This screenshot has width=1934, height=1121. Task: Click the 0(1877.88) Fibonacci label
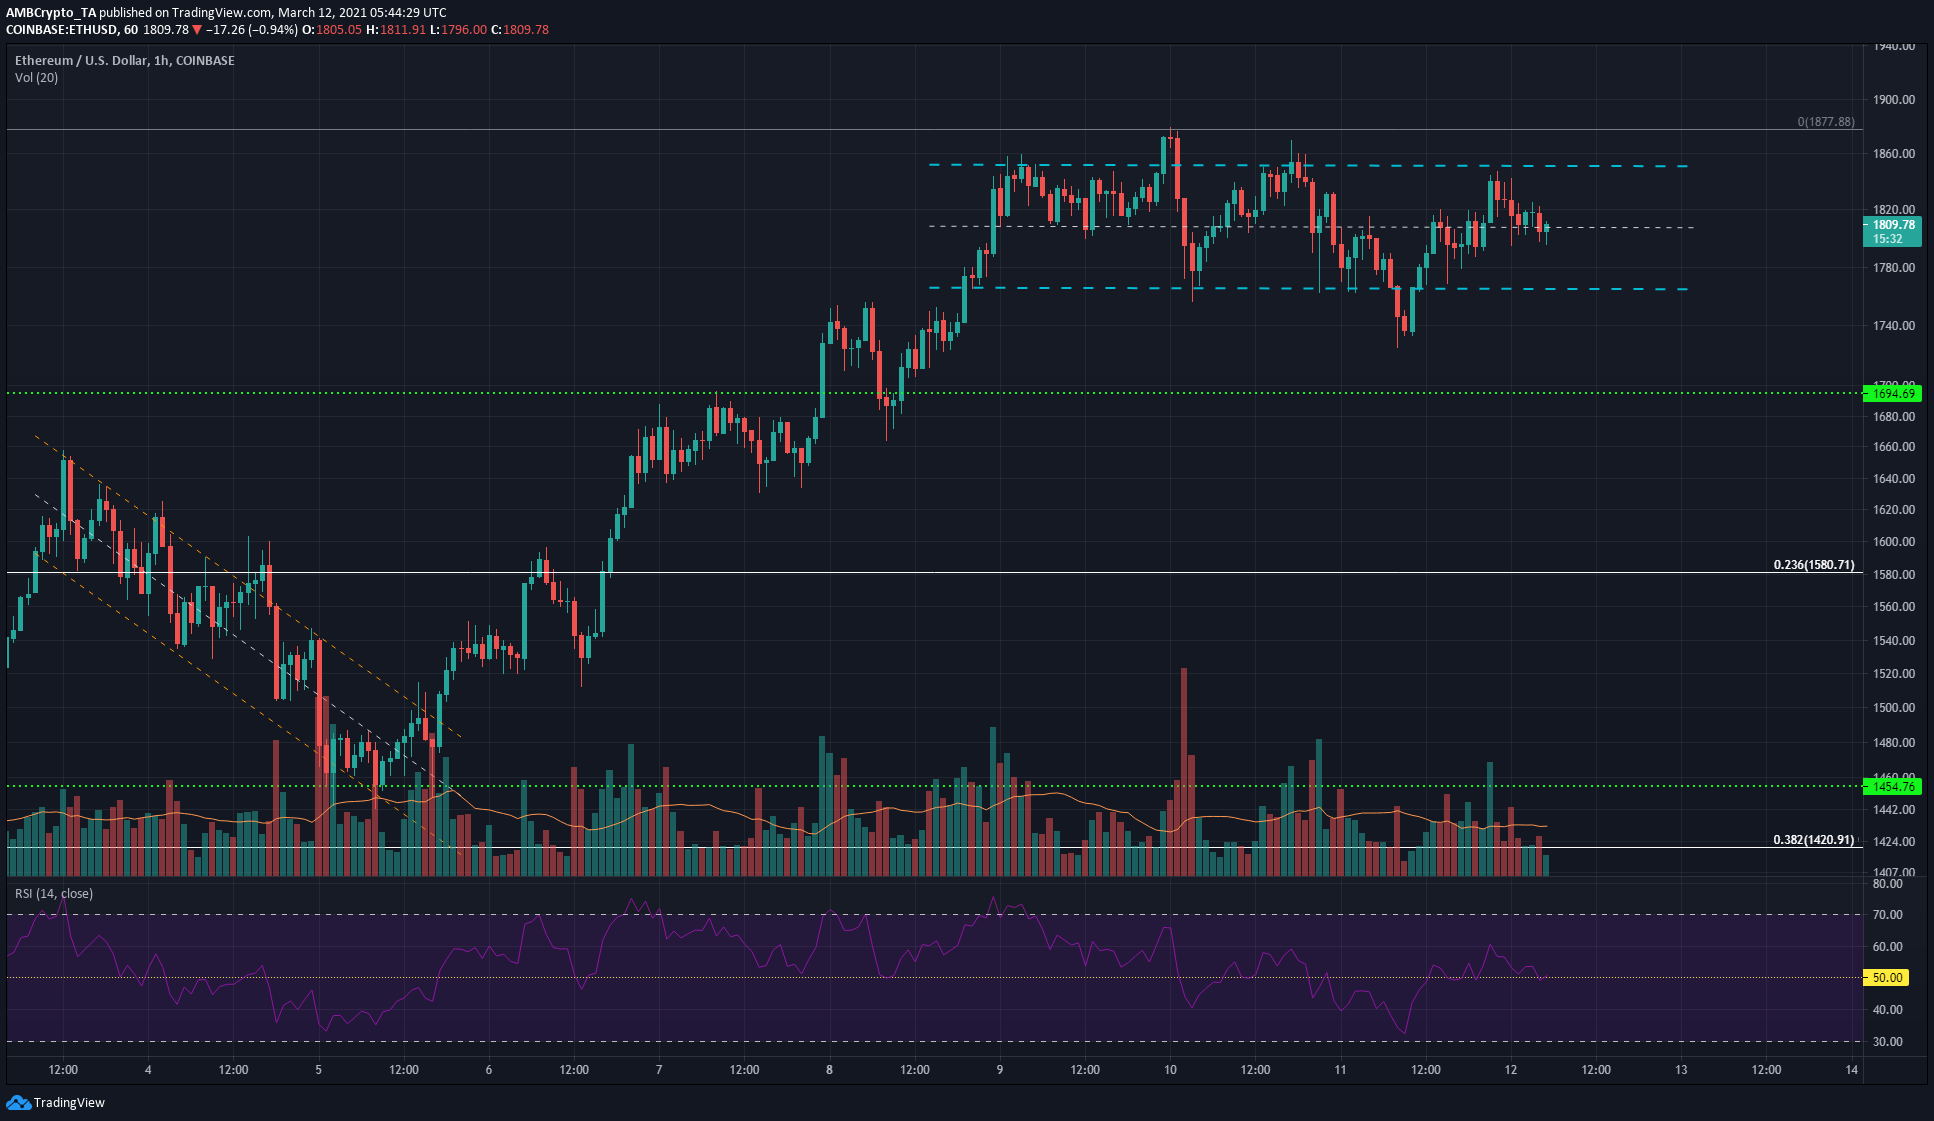[x=1825, y=121]
